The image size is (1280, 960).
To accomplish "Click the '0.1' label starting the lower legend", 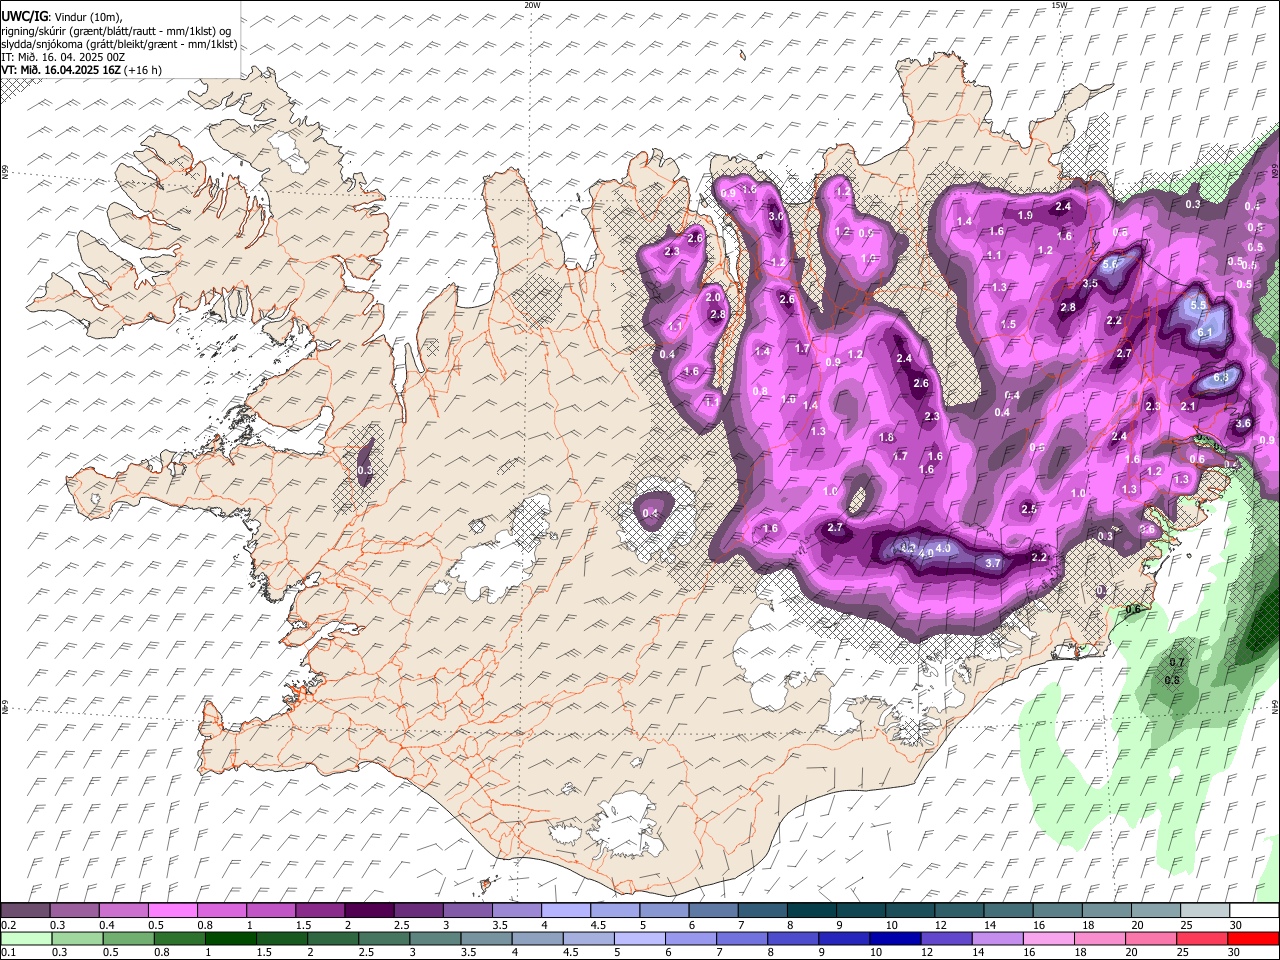I will point(8,952).
